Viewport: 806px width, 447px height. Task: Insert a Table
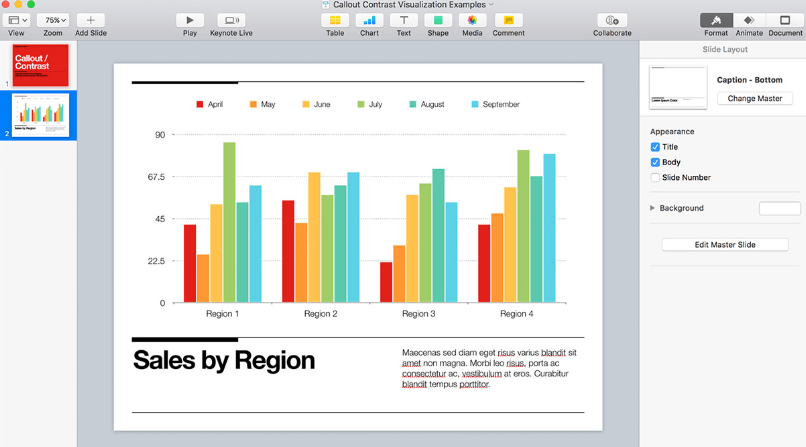(335, 20)
